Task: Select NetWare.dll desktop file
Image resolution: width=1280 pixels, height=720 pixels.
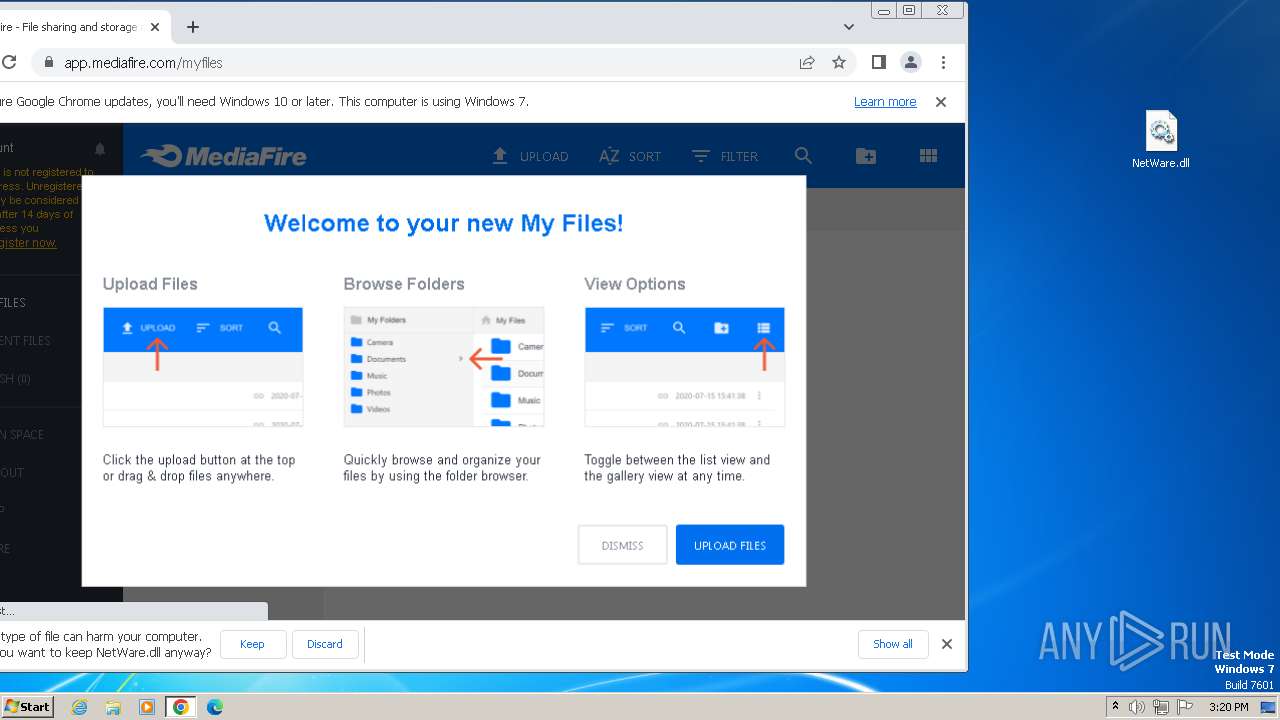Action: point(1161,140)
